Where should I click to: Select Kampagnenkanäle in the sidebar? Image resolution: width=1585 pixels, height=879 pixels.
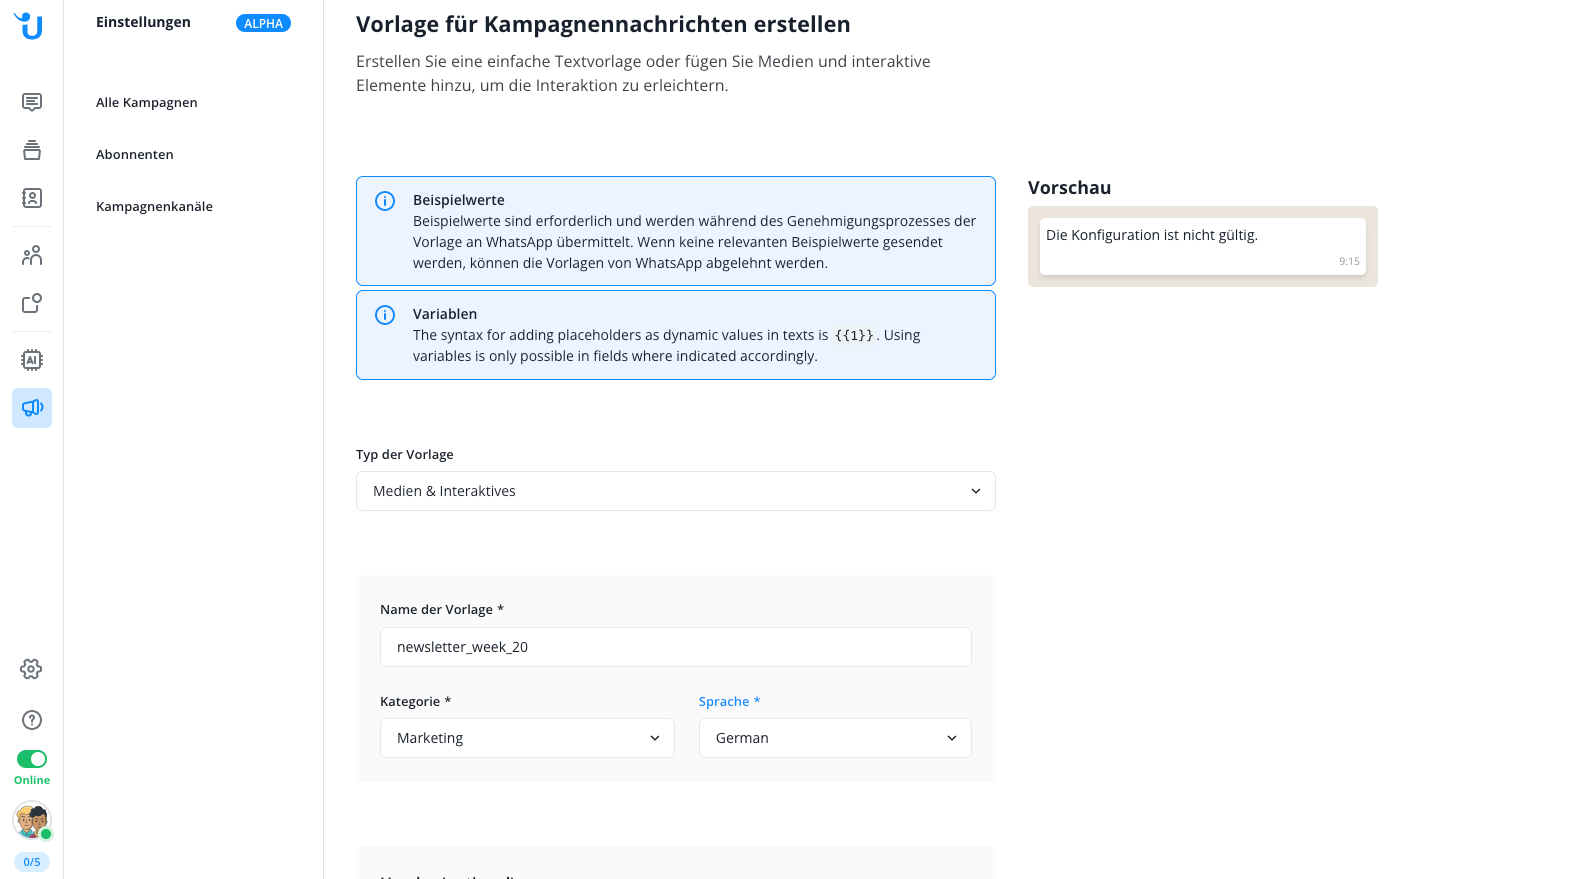pyautogui.click(x=154, y=207)
